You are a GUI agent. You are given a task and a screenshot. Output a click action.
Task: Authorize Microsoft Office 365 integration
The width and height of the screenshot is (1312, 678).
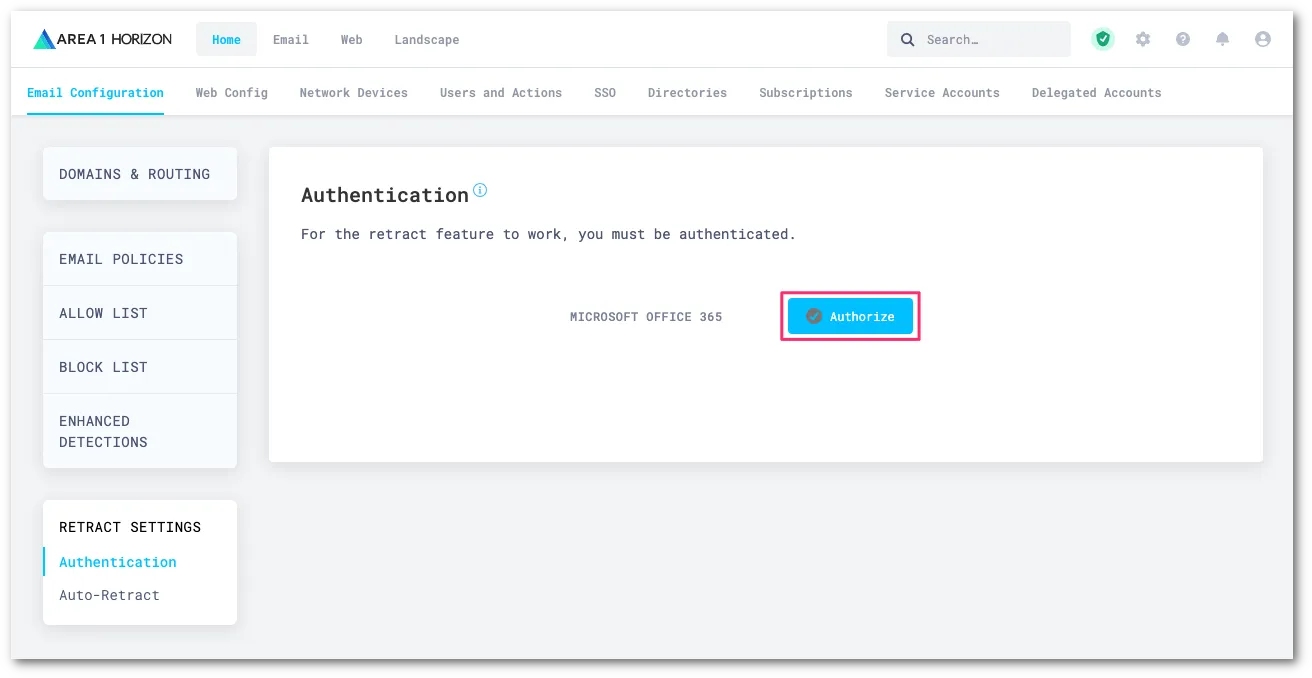pyautogui.click(x=850, y=316)
